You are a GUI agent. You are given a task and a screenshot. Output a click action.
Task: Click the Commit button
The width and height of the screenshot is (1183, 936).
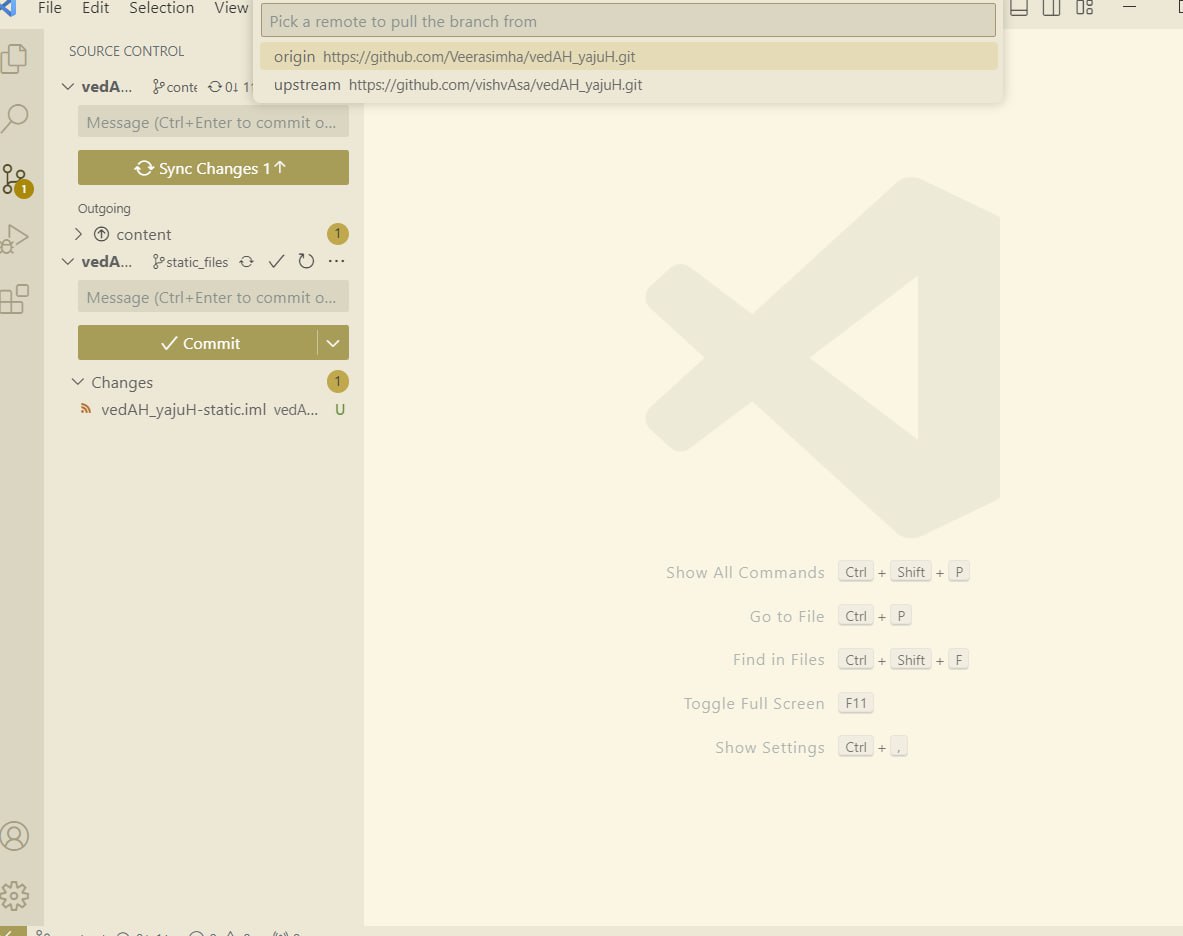(x=198, y=343)
